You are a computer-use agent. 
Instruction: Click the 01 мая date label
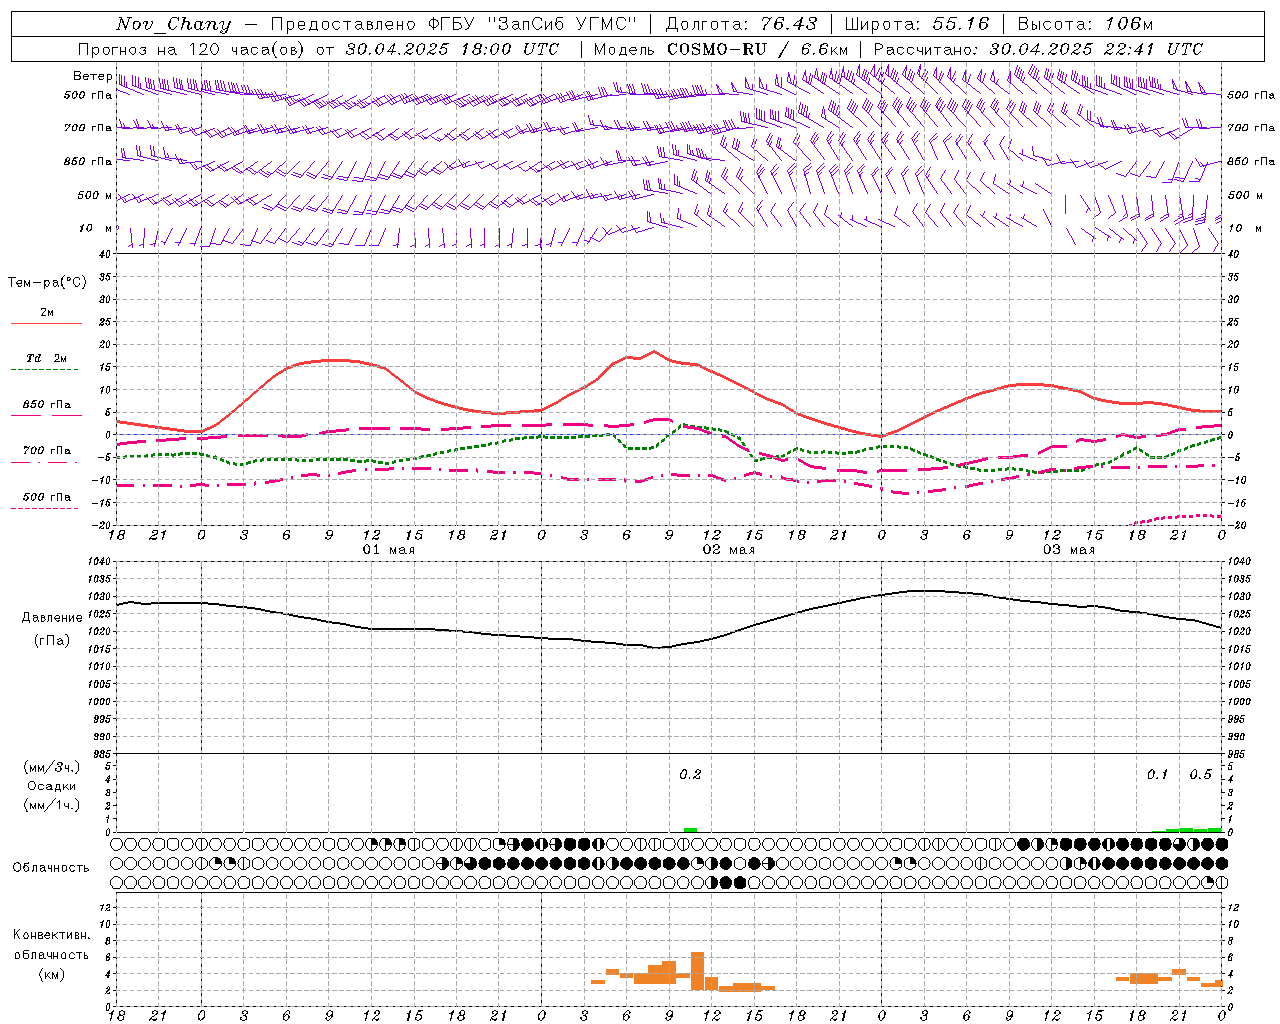[x=388, y=550]
